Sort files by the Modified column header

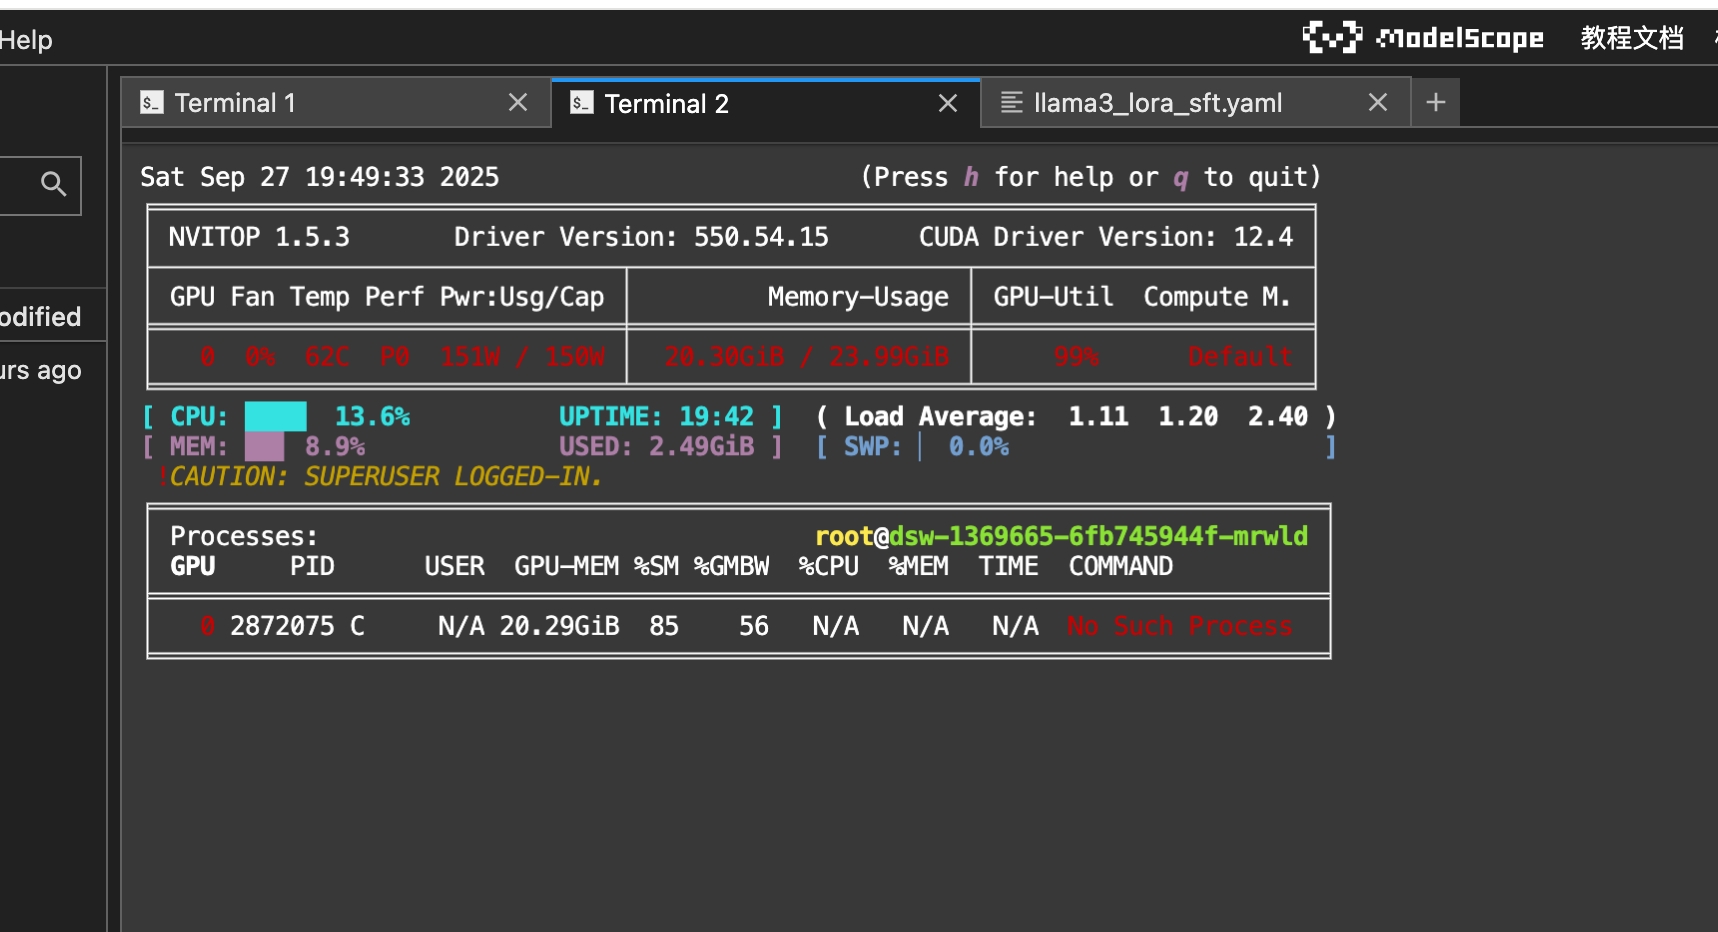click(40, 317)
